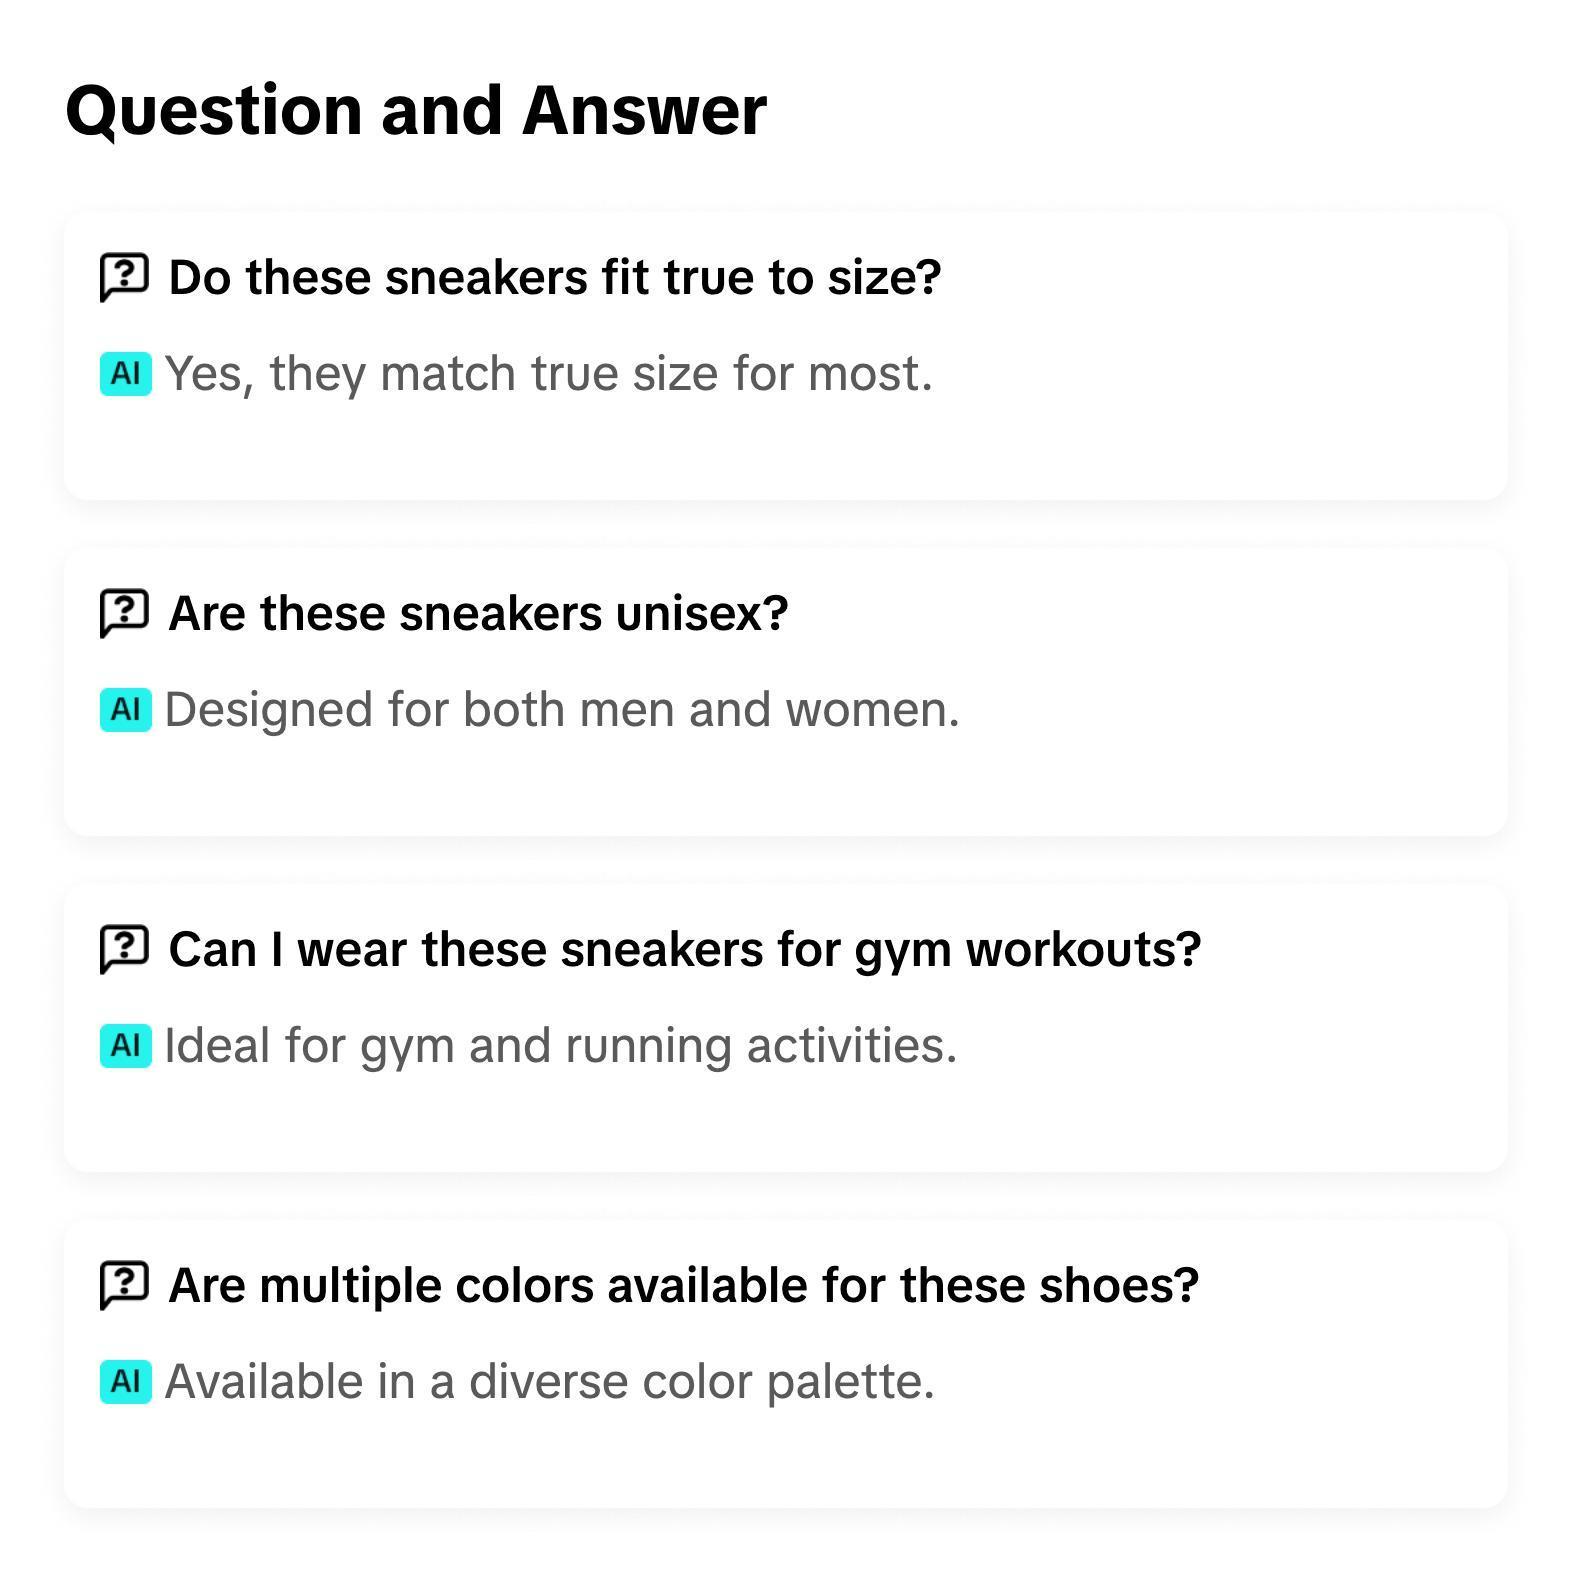Viewport: 1572px width, 1572px height.
Task: Expand the question 'Are these sneakers unisex?'
Action: [479, 613]
